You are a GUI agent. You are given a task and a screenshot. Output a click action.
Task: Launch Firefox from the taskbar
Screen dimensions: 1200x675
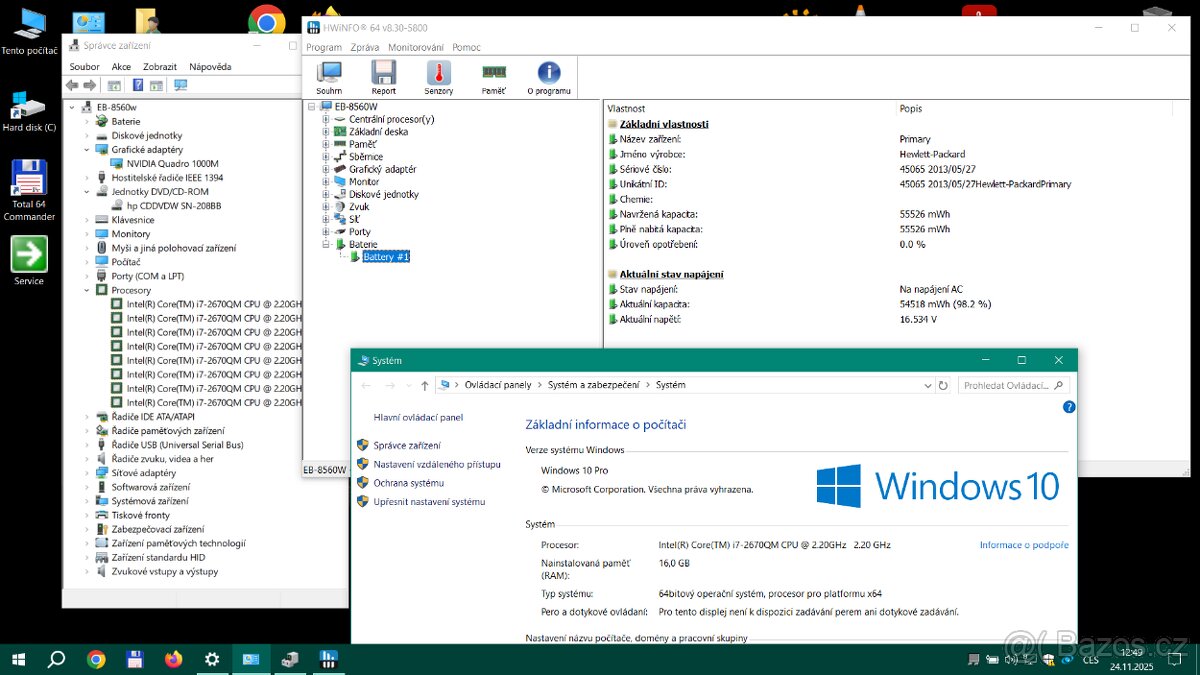point(172,659)
